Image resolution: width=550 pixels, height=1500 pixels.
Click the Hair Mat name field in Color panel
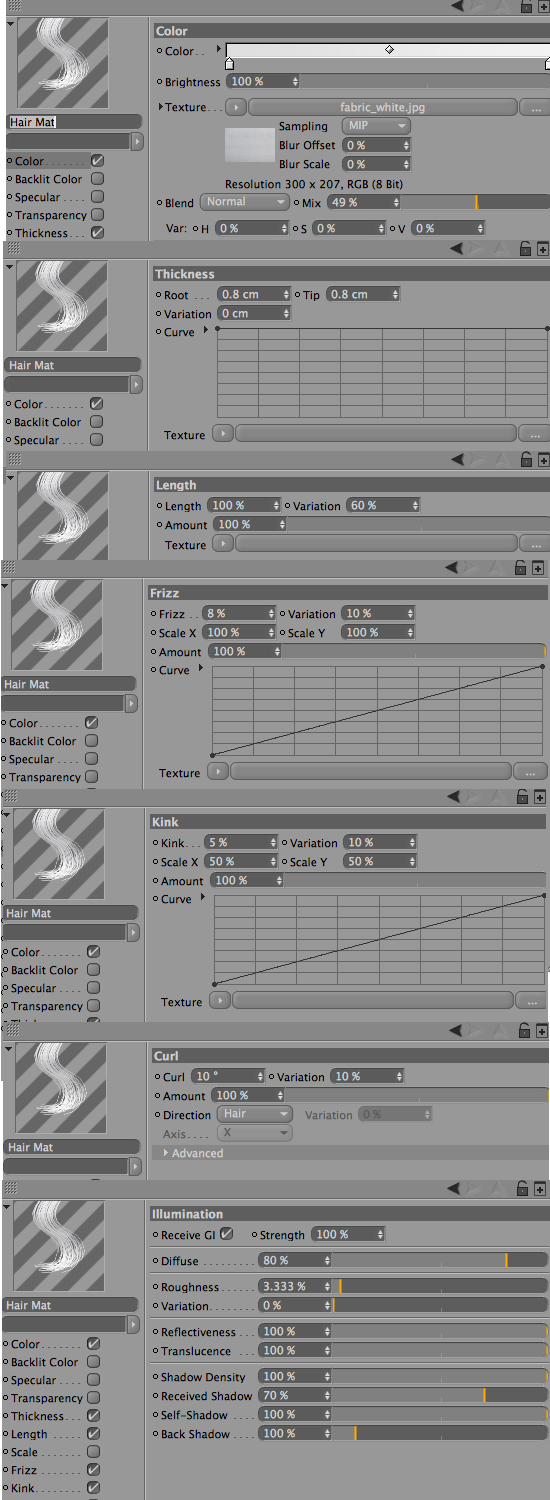[75, 122]
